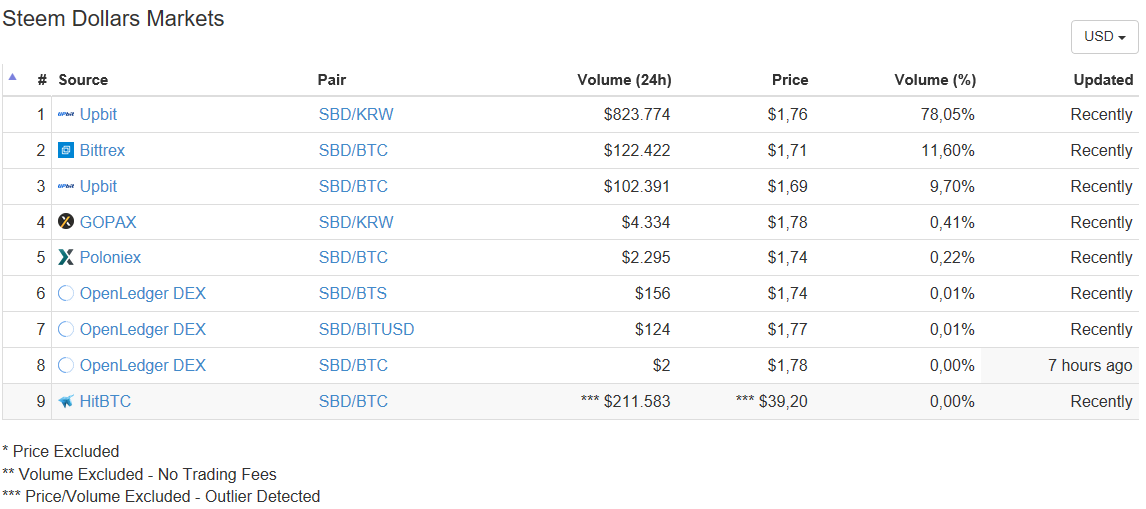Click the Poloniex exchange icon
This screenshot has width=1146, height=509.
click(66, 257)
